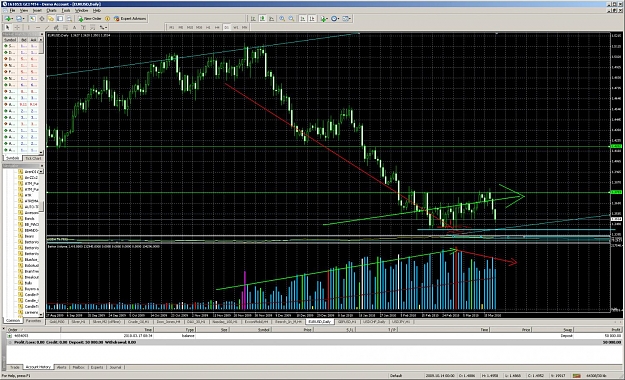Select the Bears indicator in Navigator
Viewport: 625px width, 380px height.
(29, 236)
